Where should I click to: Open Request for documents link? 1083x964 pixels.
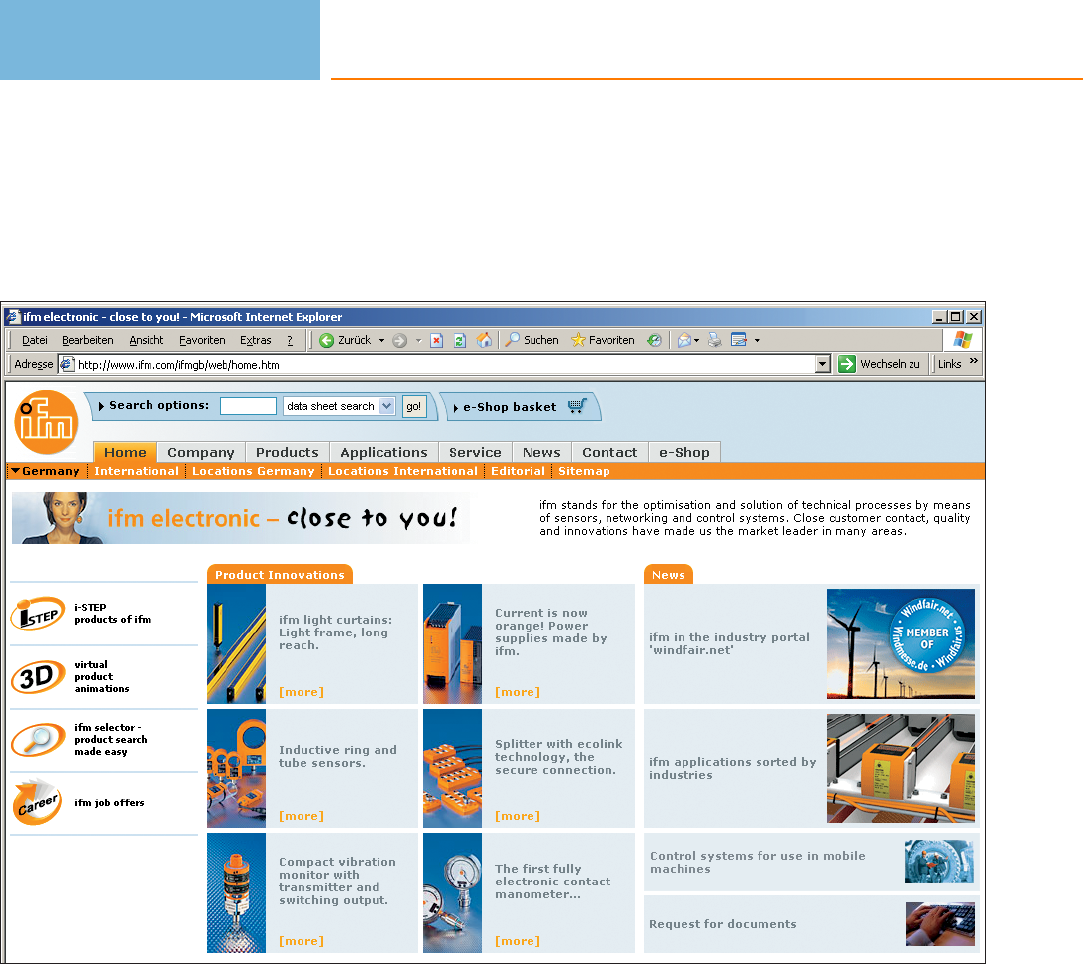722,924
